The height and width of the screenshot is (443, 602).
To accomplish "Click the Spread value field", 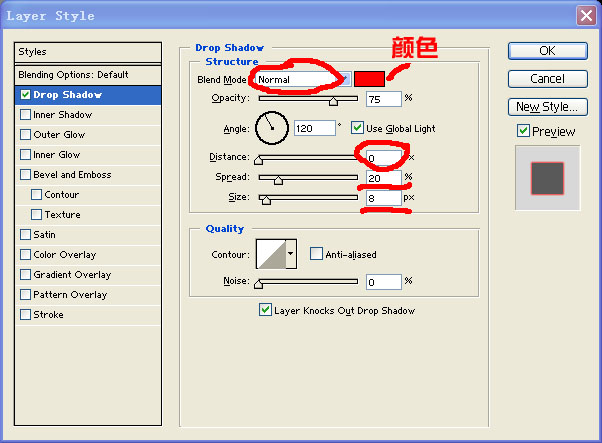I will point(384,178).
